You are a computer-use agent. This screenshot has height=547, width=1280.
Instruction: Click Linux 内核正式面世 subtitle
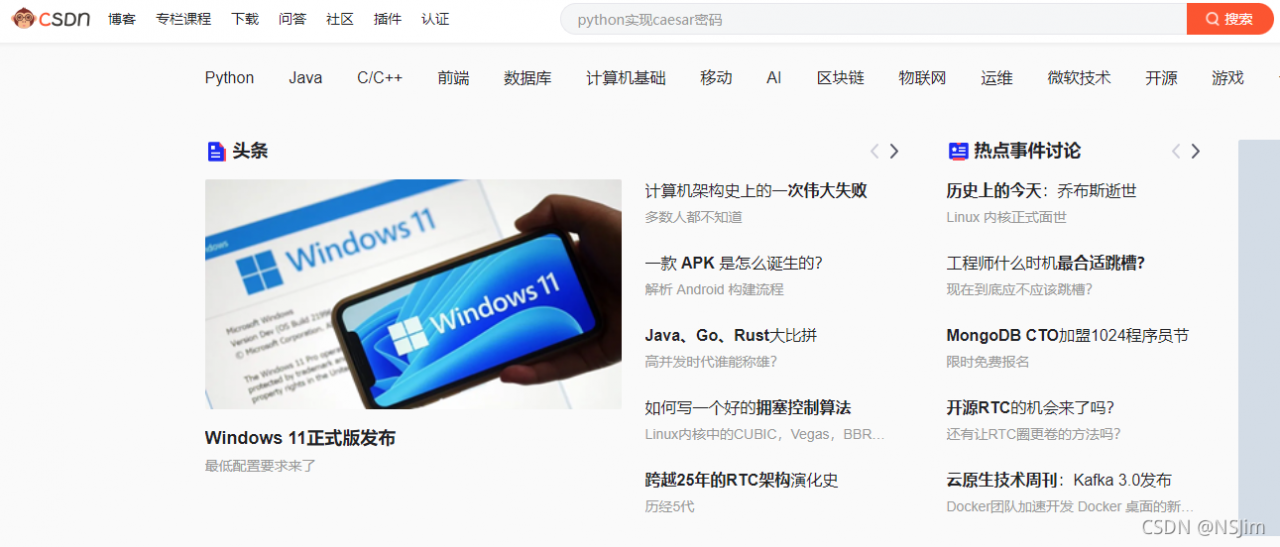coord(1007,217)
